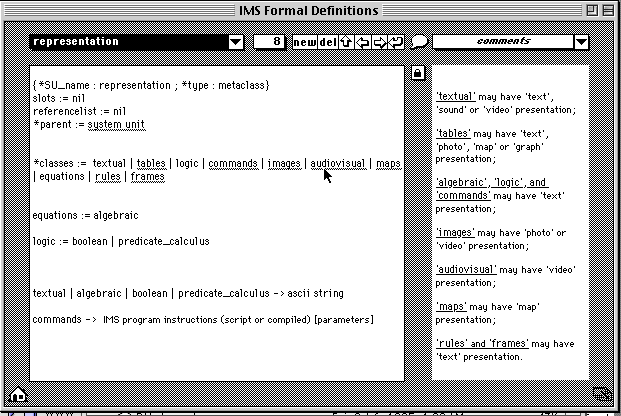Click the 'textual' link in comments panel
Image resolution: width=621 pixels, height=416 pixels.
tap(456, 96)
